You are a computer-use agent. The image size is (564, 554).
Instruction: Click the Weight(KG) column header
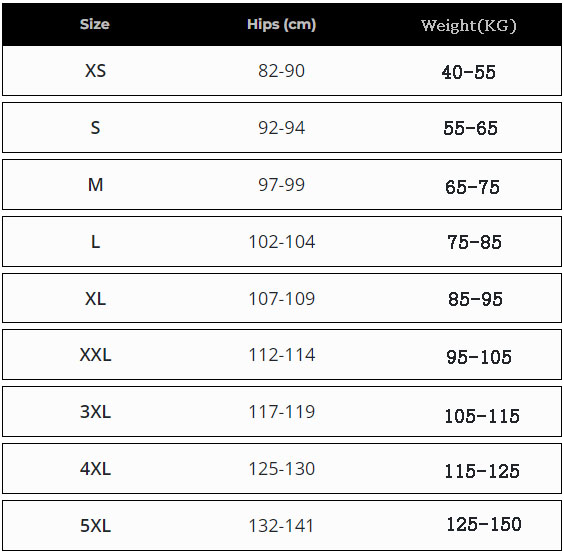(468, 26)
